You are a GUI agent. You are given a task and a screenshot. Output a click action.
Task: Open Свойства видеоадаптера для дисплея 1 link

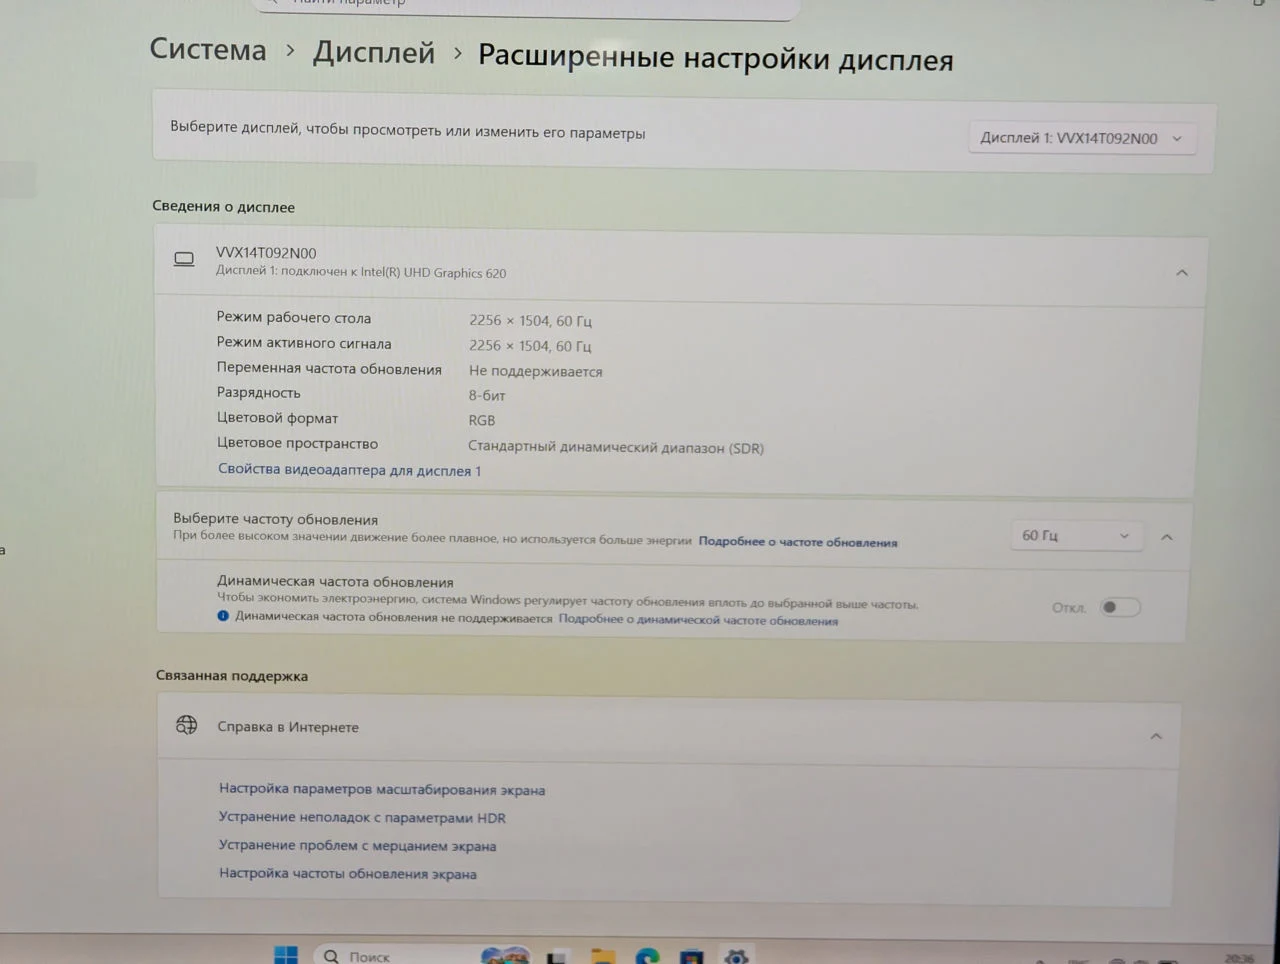(350, 470)
